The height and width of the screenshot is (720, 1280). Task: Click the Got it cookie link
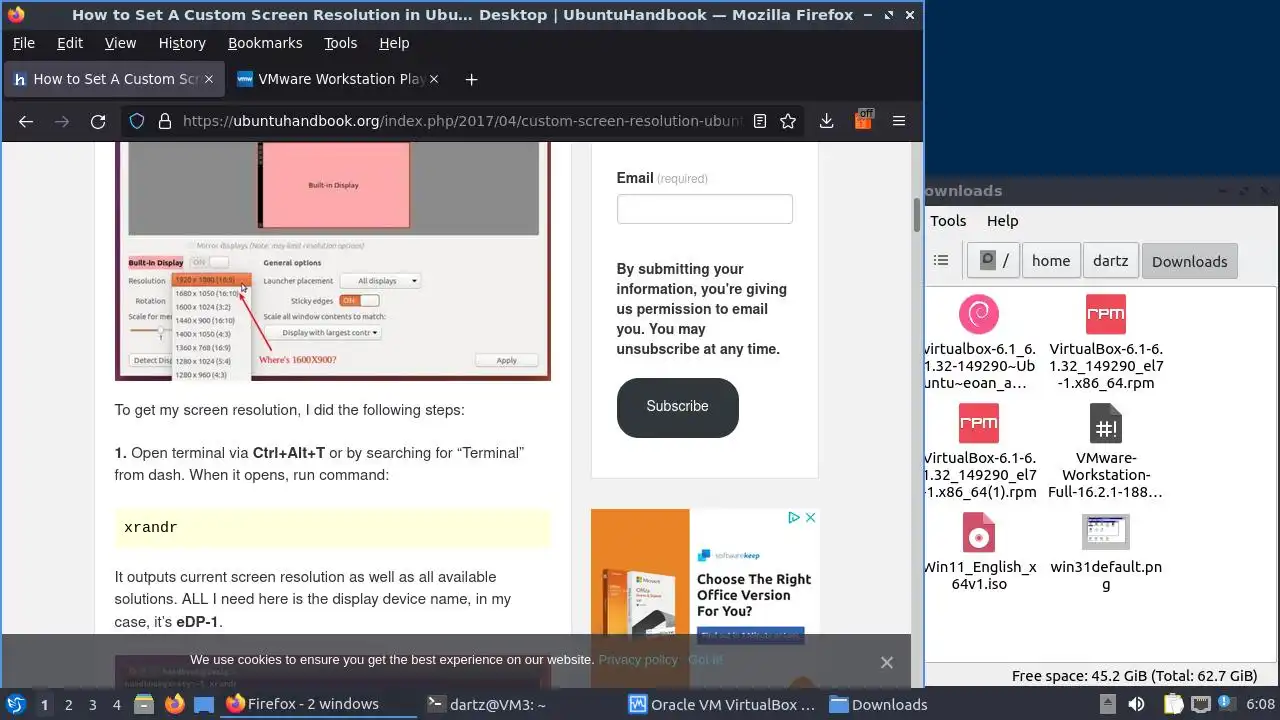(705, 659)
